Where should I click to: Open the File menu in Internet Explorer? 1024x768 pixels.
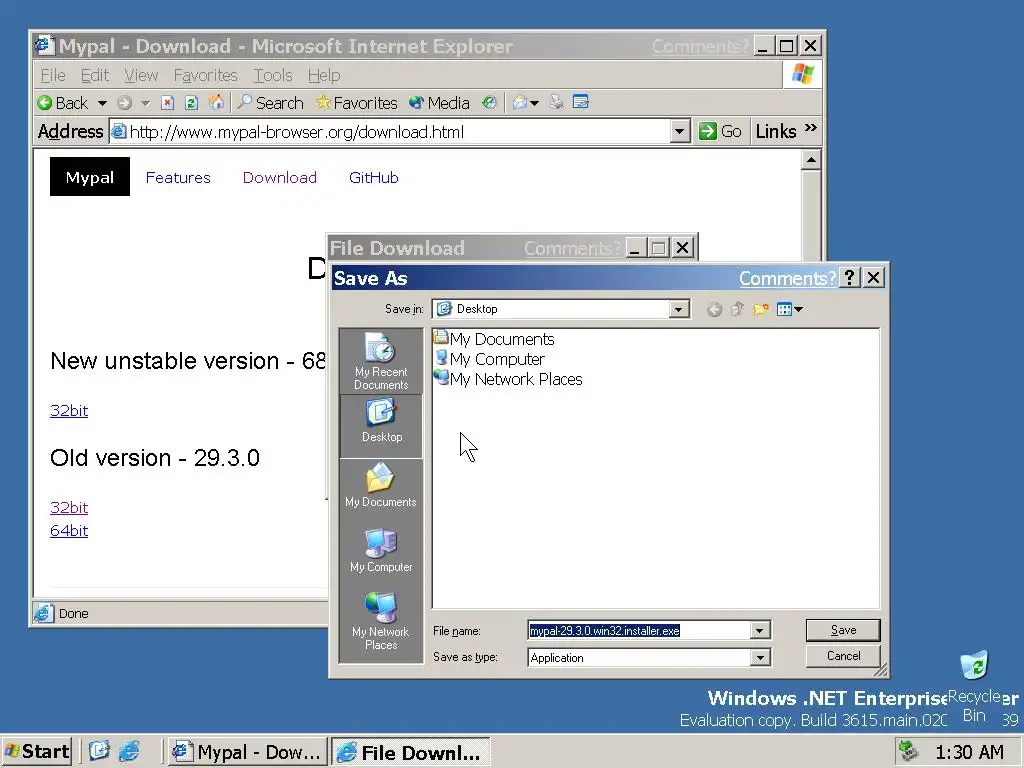(53, 76)
